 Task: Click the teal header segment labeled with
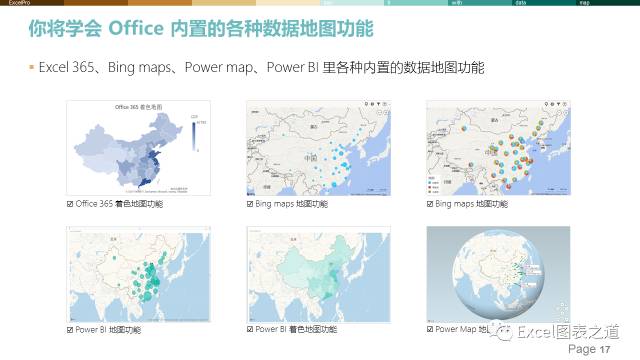tap(480, 2)
